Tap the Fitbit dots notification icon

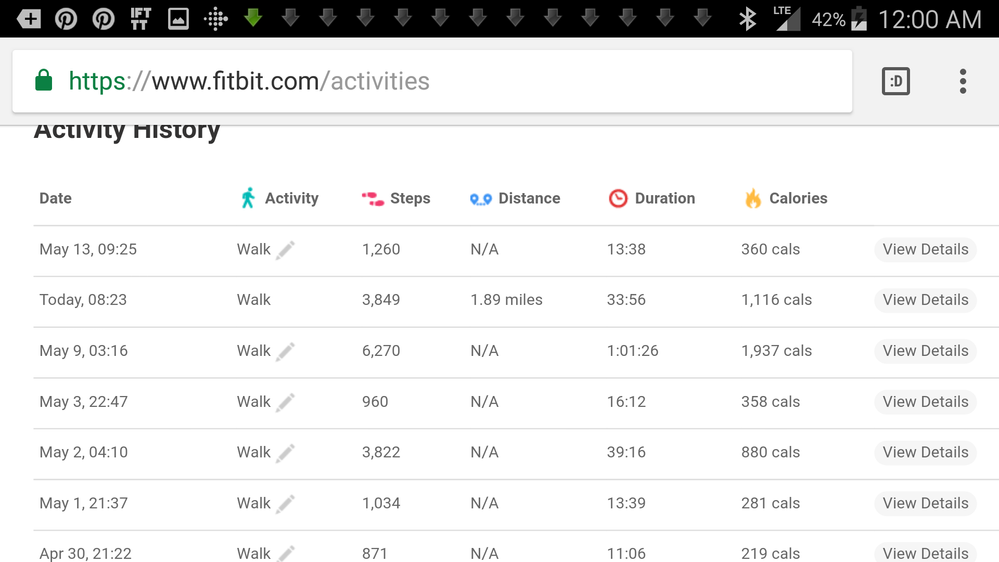click(216, 19)
